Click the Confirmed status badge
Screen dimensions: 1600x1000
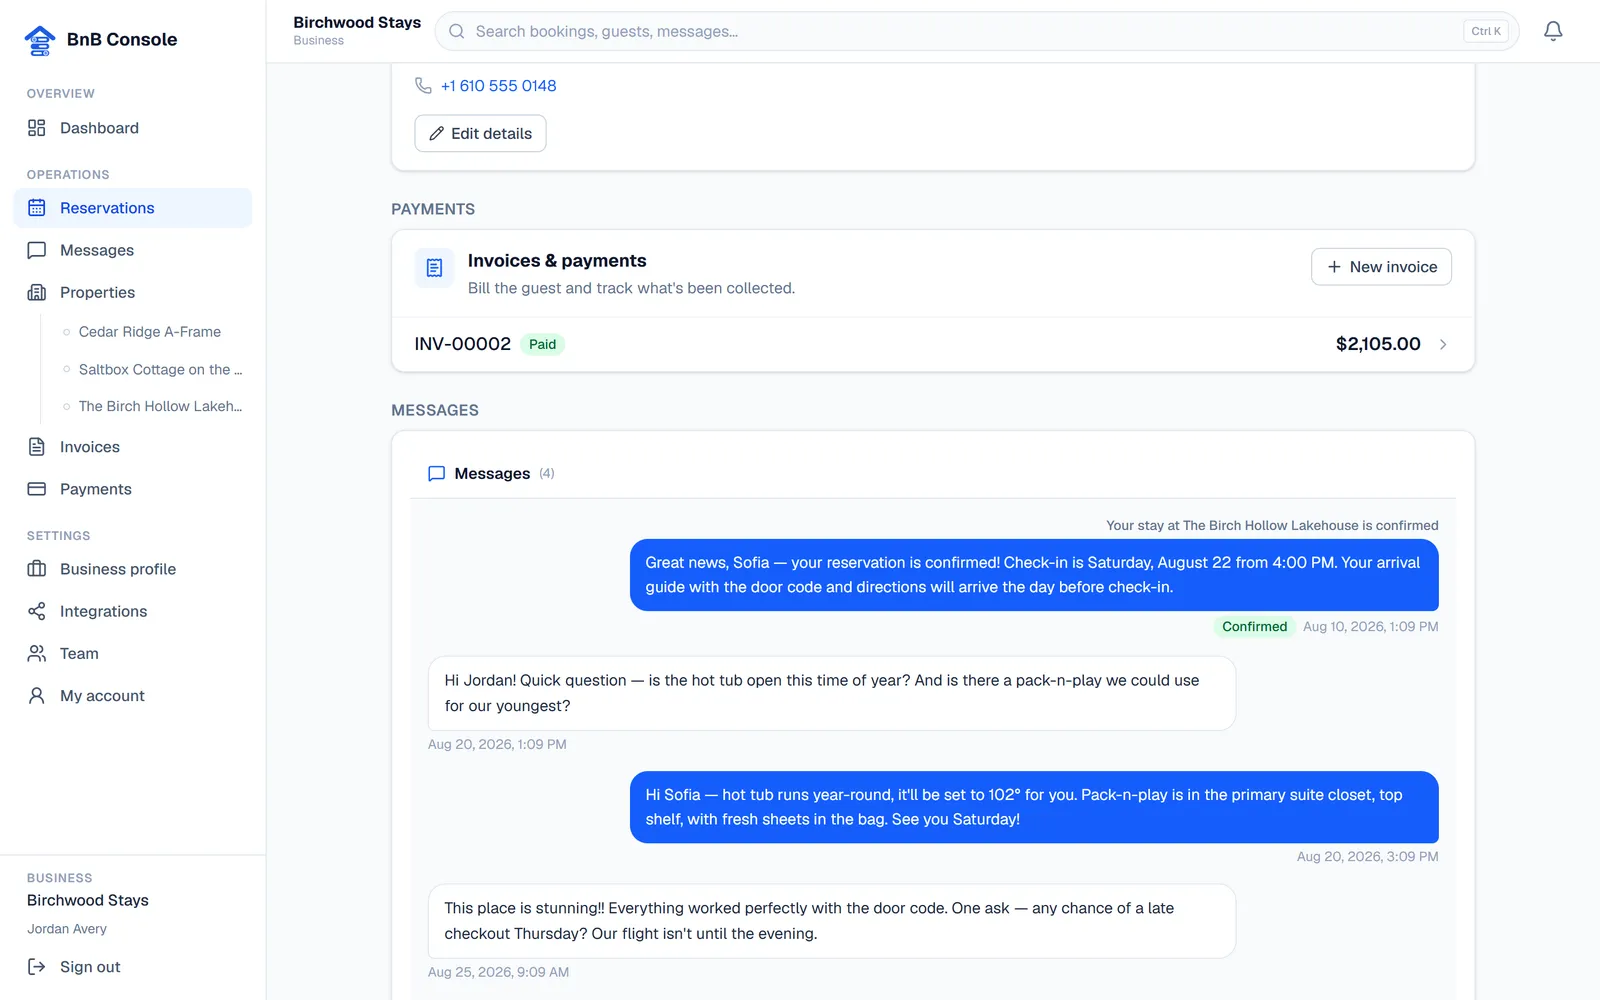coord(1254,627)
